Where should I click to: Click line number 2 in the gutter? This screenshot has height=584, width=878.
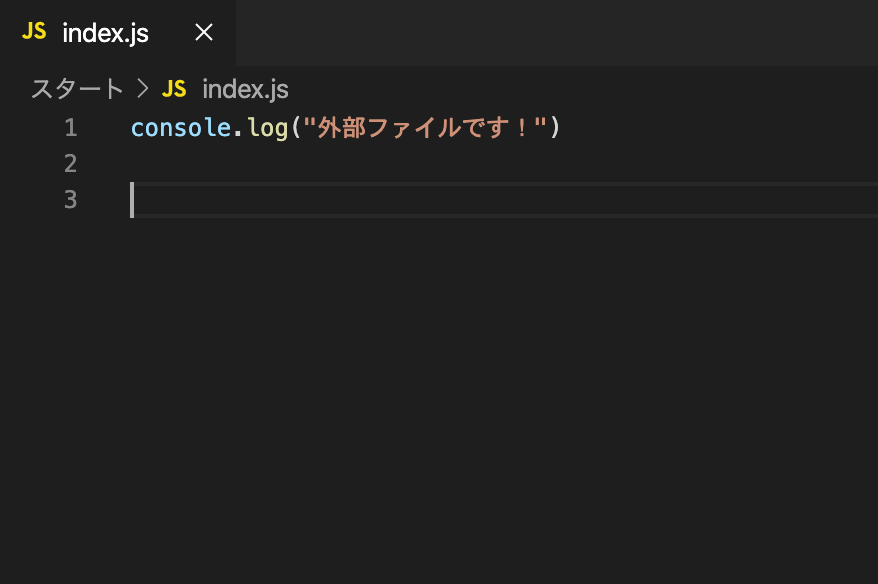click(71, 164)
